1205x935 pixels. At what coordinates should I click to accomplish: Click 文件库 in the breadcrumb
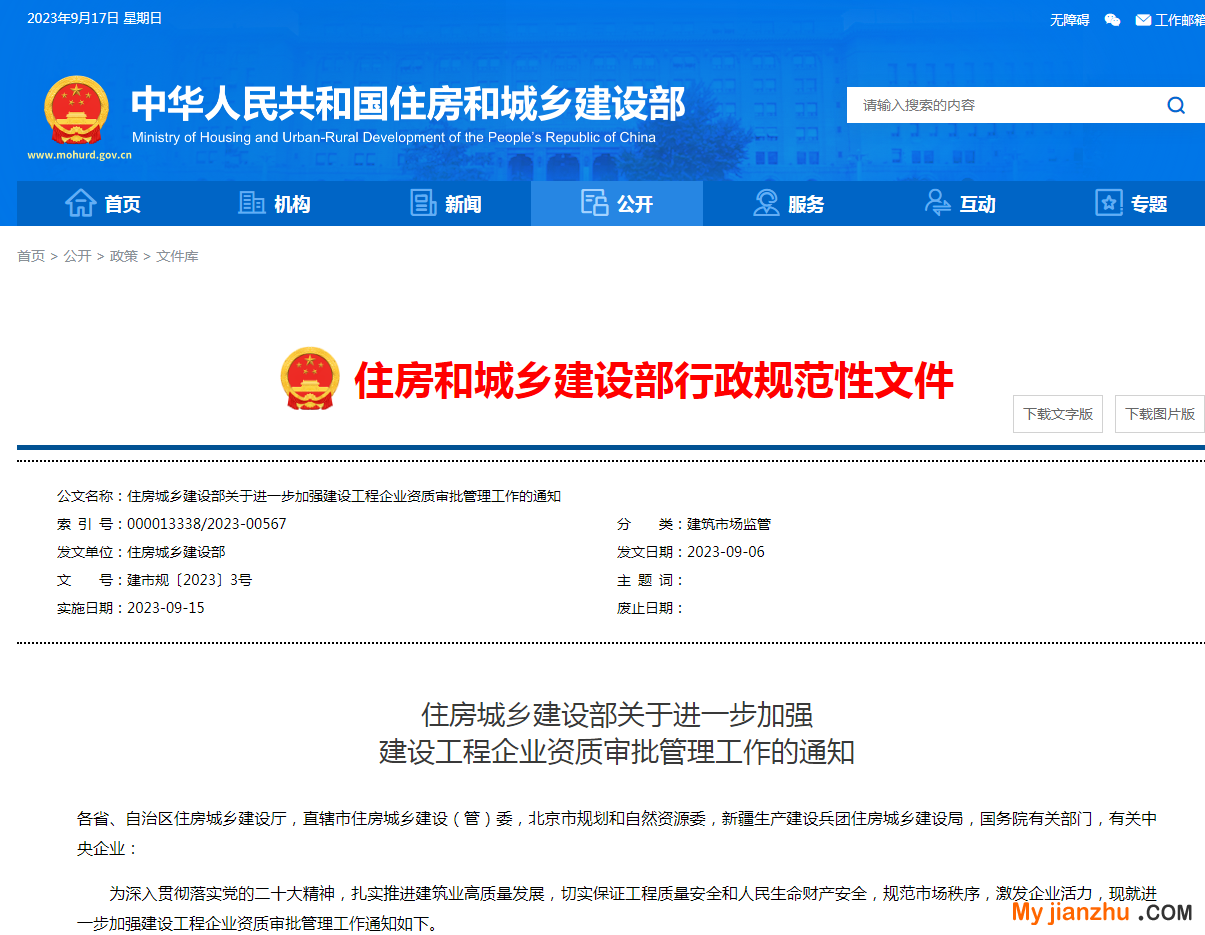tap(177, 256)
